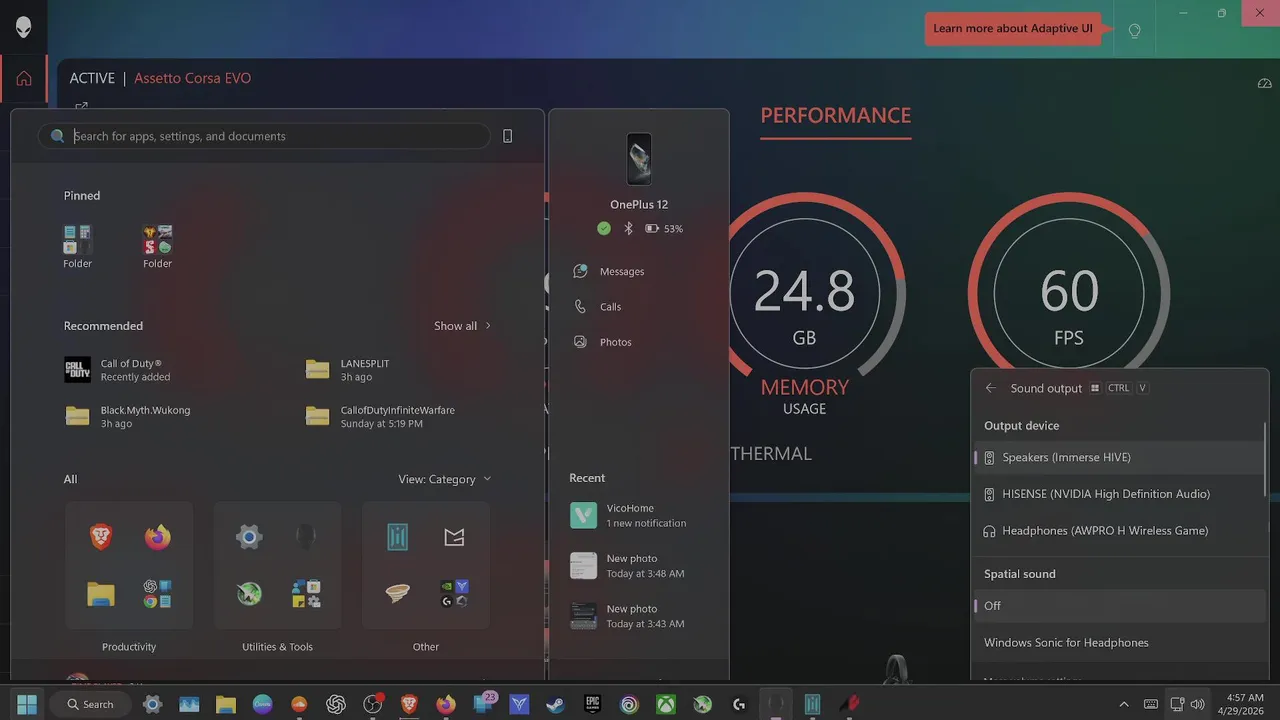
Task: Open Steam from the taskbar
Action: point(555,704)
